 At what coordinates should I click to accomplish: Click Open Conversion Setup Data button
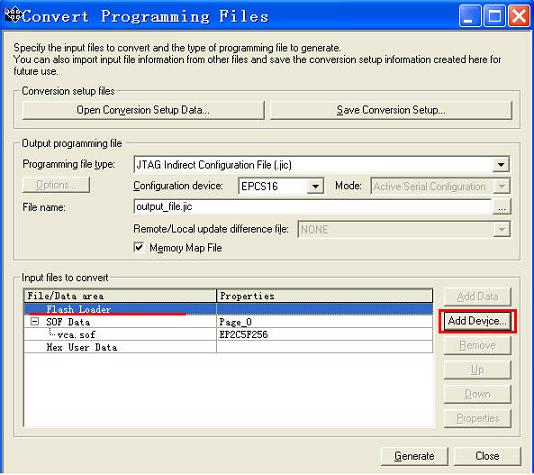click(143, 110)
